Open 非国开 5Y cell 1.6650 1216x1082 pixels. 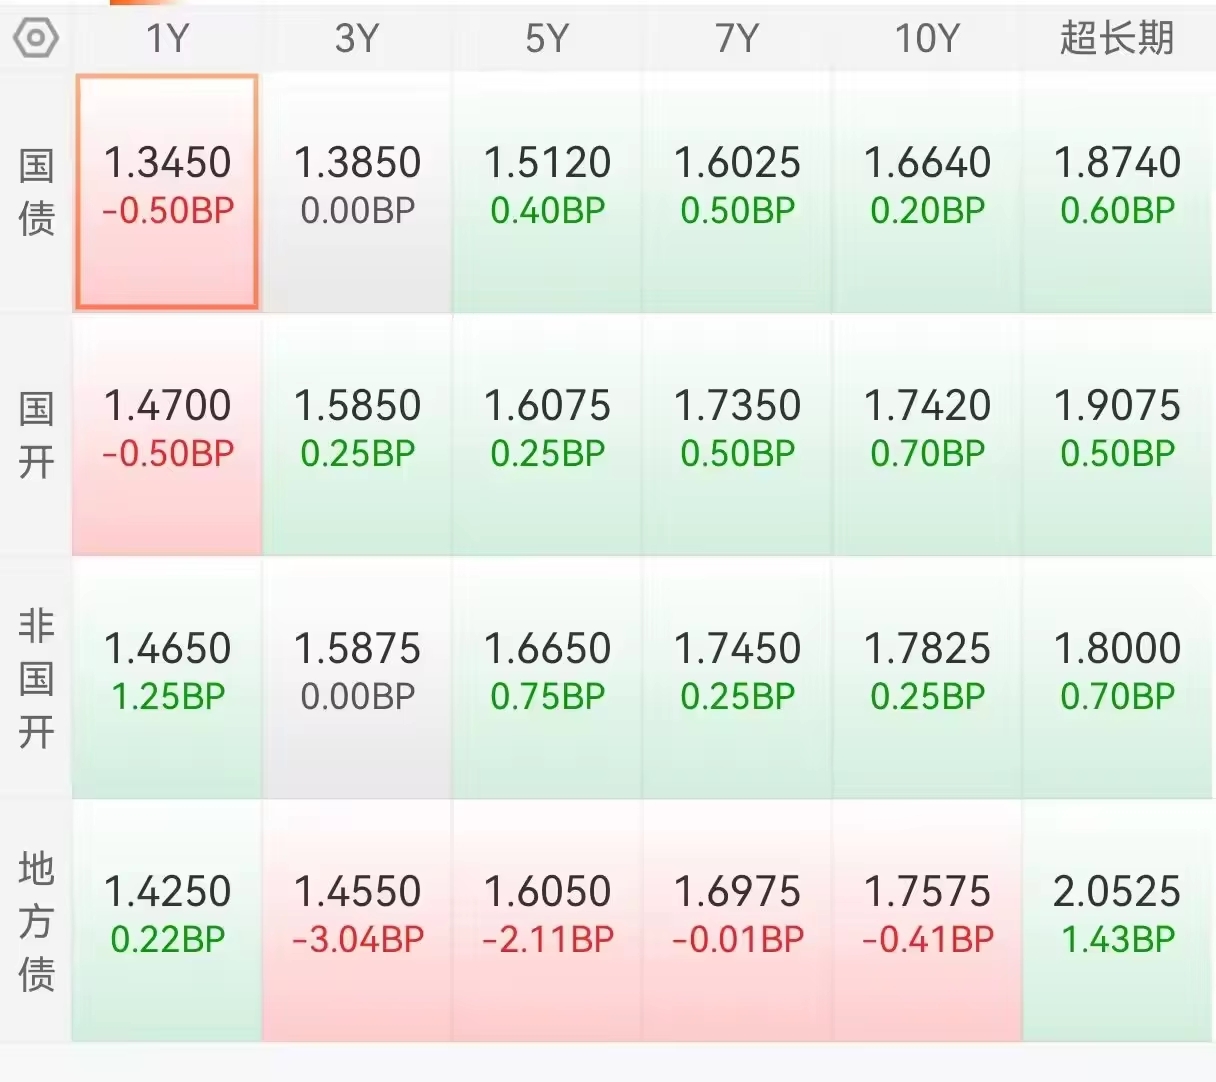[547, 678]
